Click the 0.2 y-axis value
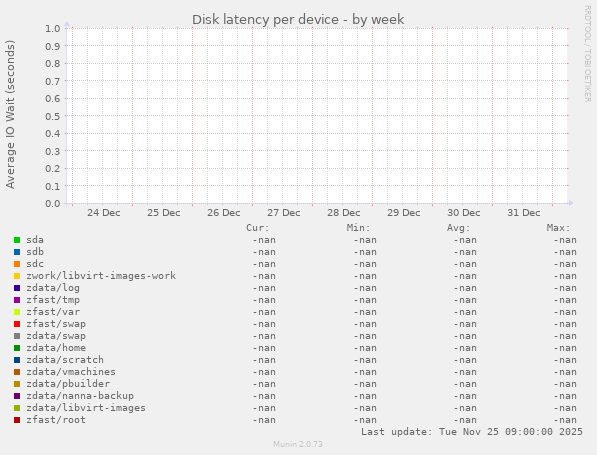 pos(53,169)
